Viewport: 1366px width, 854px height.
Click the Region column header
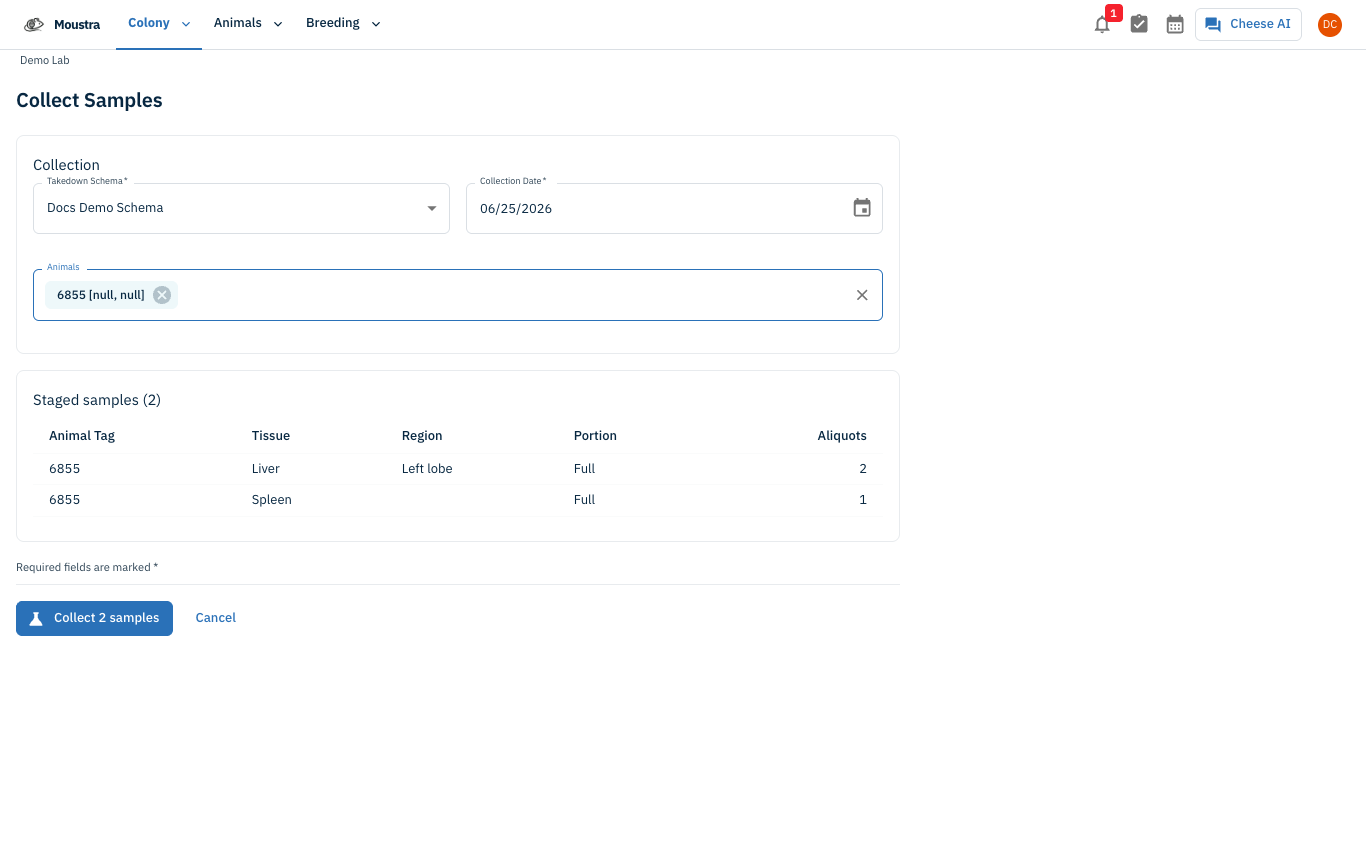[x=422, y=436]
